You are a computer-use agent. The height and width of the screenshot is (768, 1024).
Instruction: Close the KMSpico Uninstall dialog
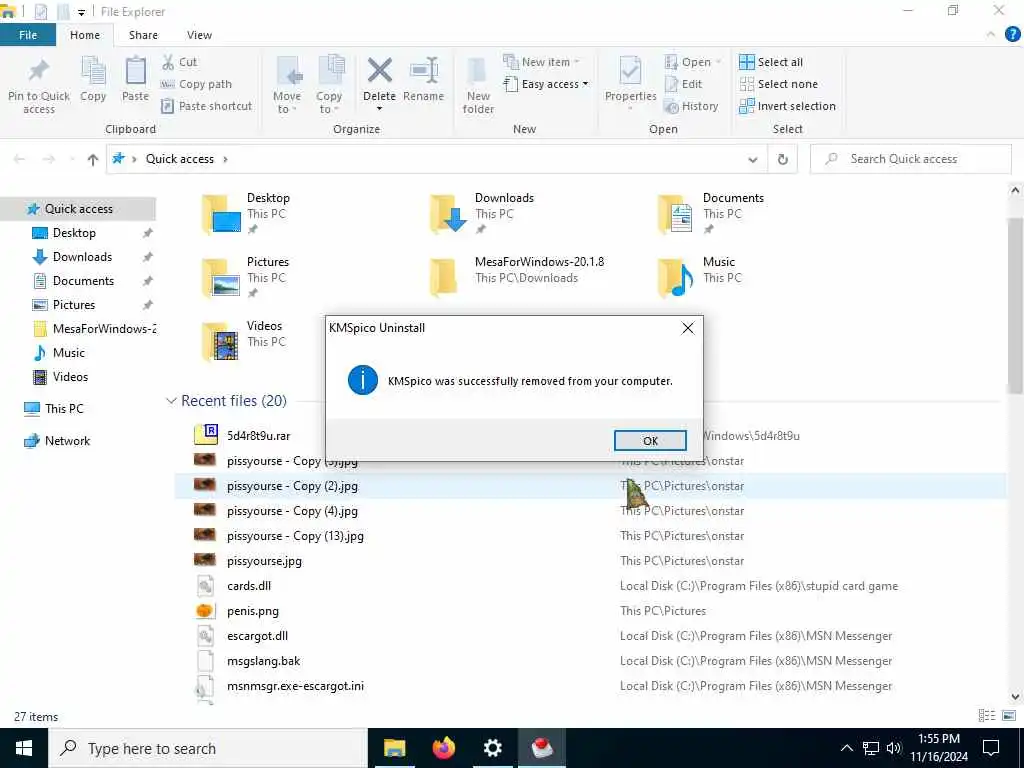coord(688,328)
